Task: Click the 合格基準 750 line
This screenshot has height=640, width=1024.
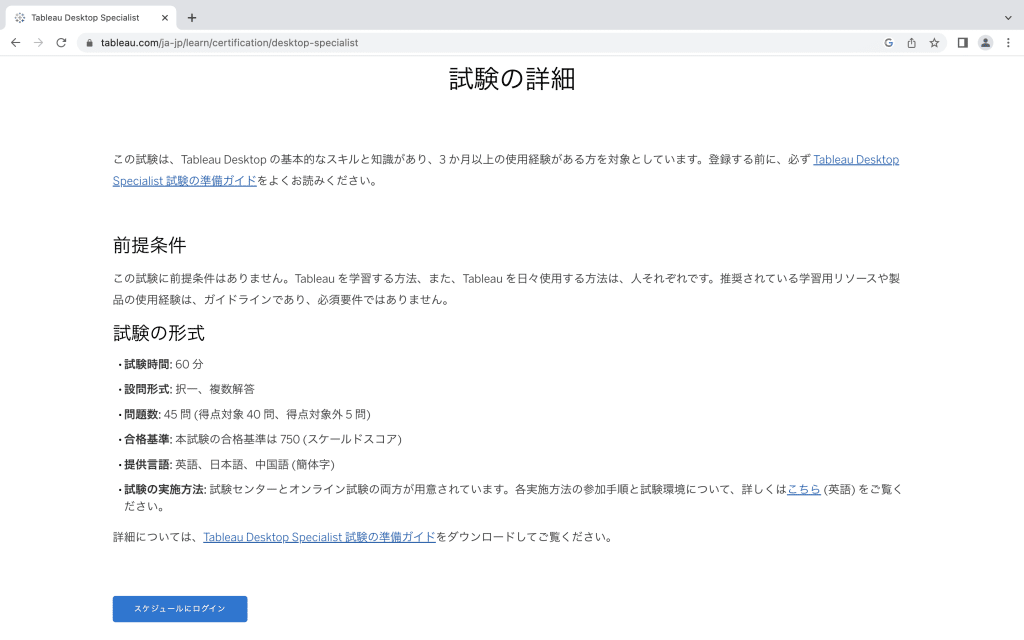Action: 263,439
